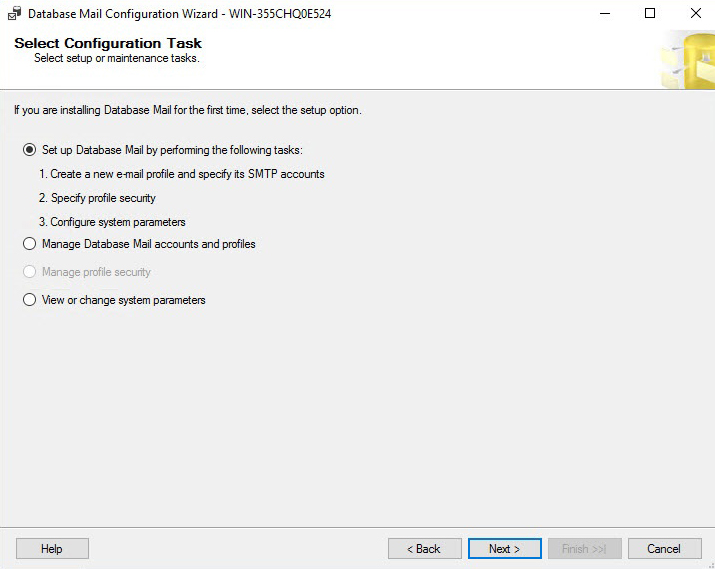Click the 'installing Database Mail for the first time' instruction
The width and height of the screenshot is (715, 569).
pyautogui.click(x=187, y=110)
